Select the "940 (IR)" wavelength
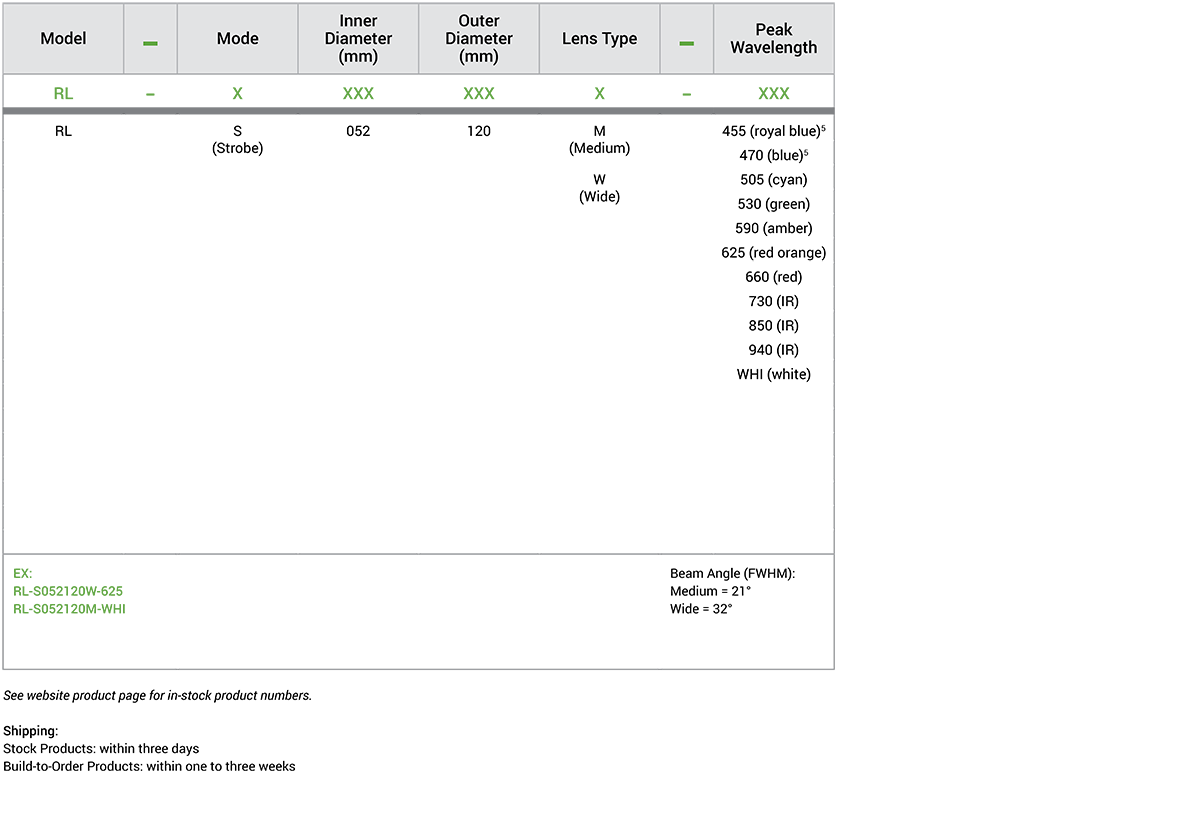 pyautogui.click(x=774, y=350)
